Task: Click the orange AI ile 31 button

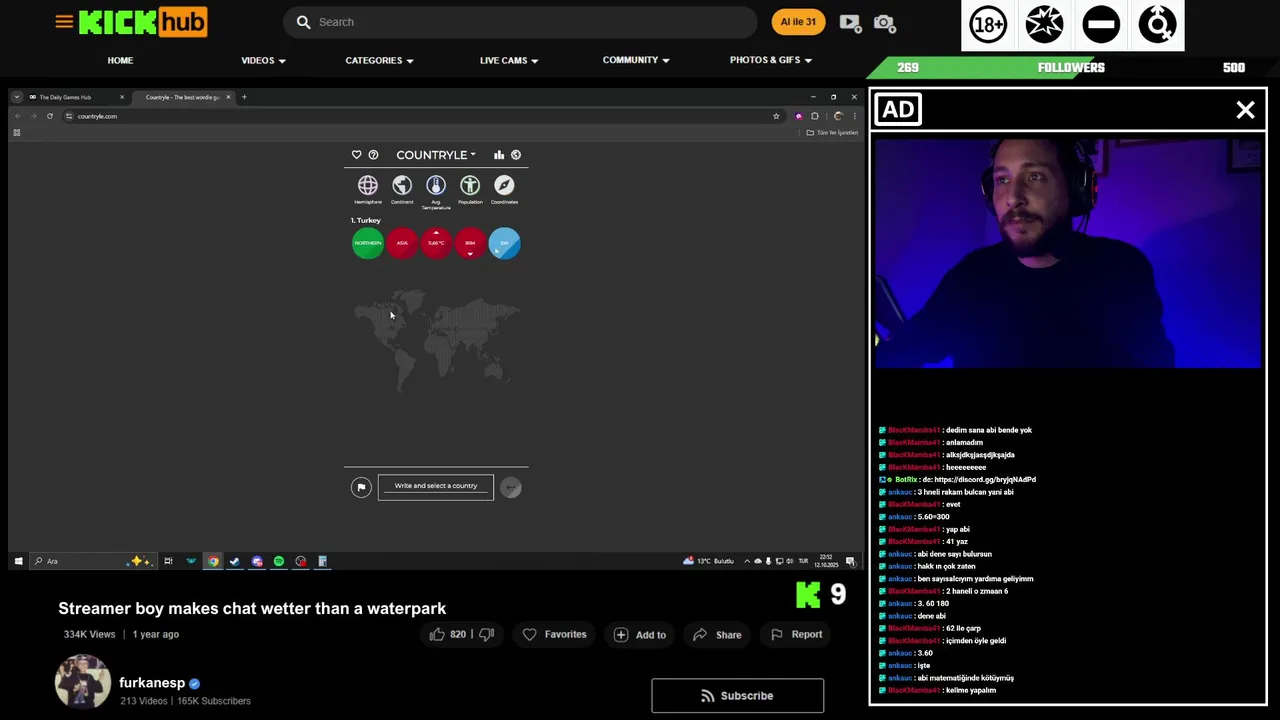Action: pyautogui.click(x=798, y=22)
